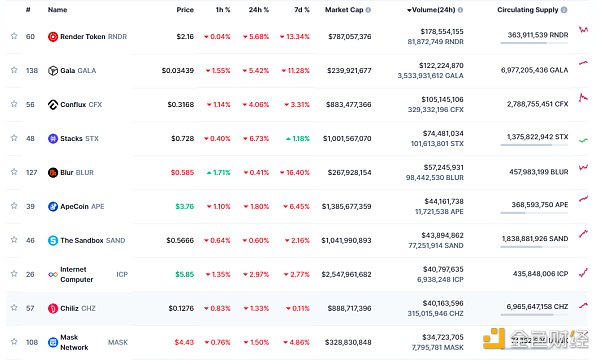The width and height of the screenshot is (600, 360).
Task: Sort by Name column header
Action: click(57, 10)
